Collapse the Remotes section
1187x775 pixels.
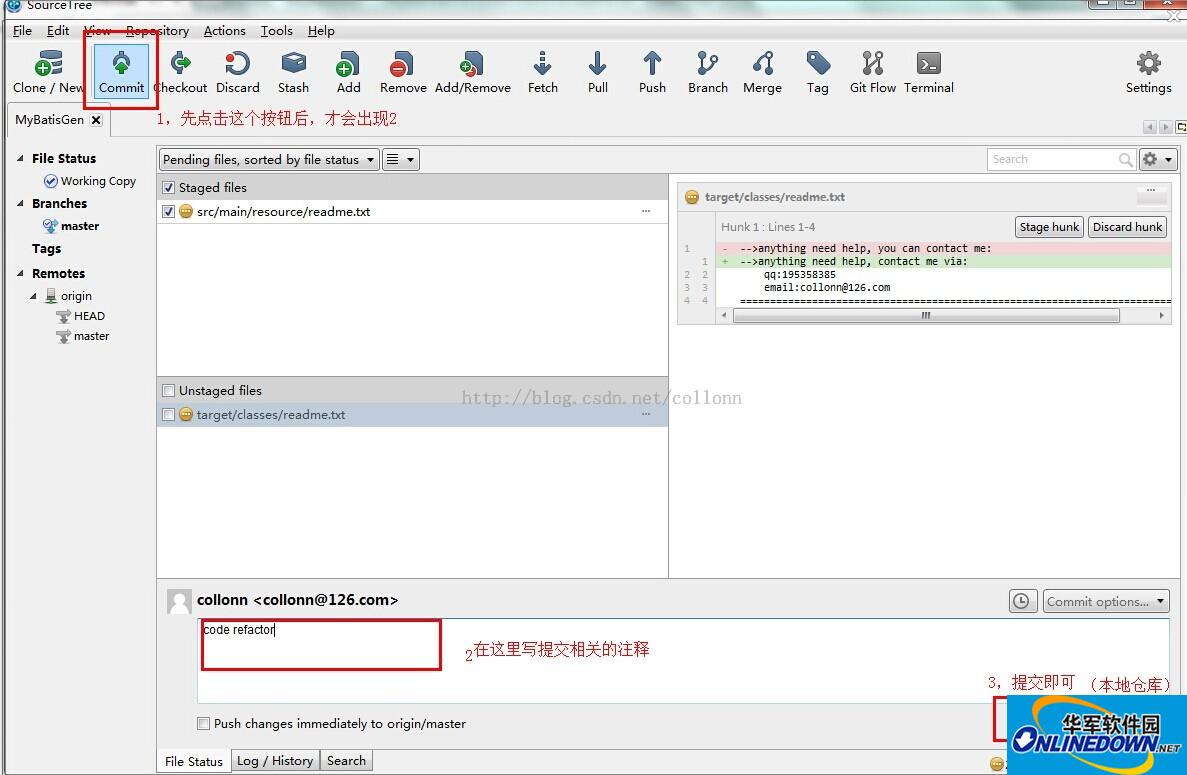(20, 273)
